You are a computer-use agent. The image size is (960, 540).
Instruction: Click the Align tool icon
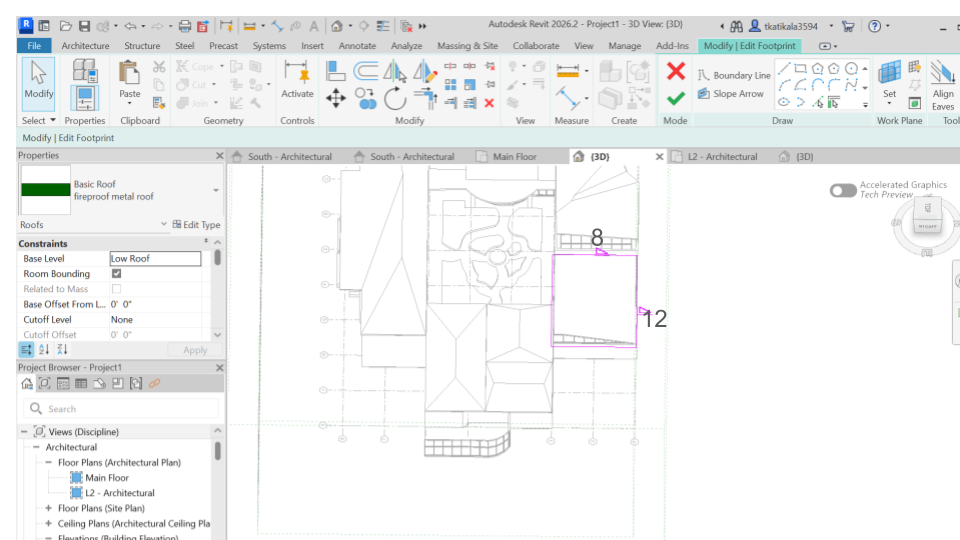click(x=336, y=71)
